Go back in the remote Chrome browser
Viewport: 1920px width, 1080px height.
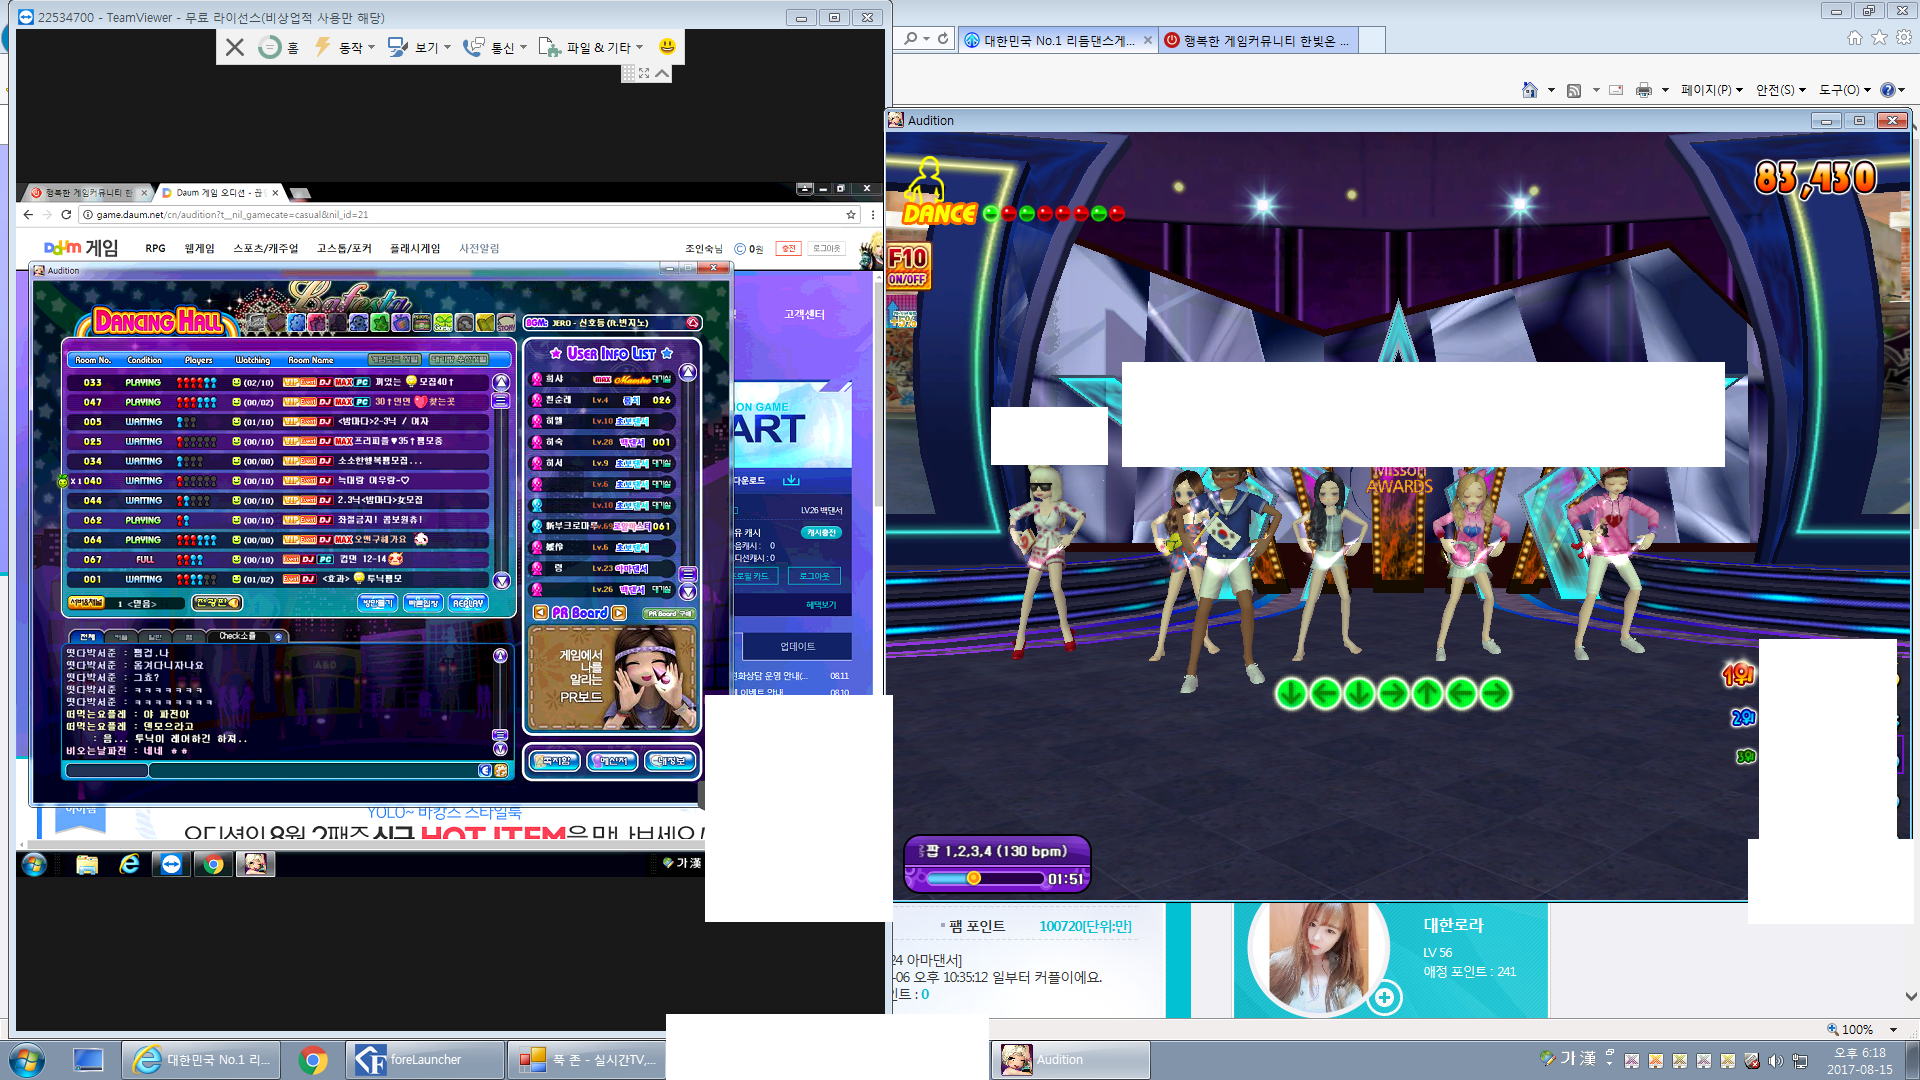coord(28,214)
